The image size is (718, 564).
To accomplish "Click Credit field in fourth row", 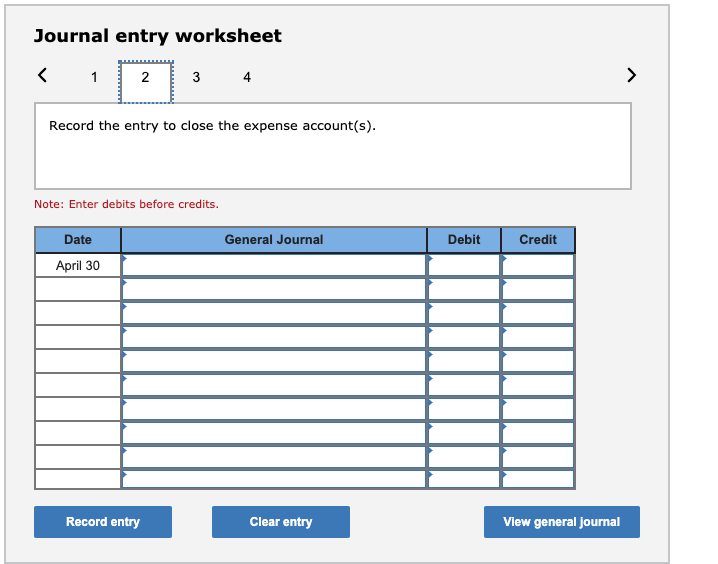I will click(538, 337).
